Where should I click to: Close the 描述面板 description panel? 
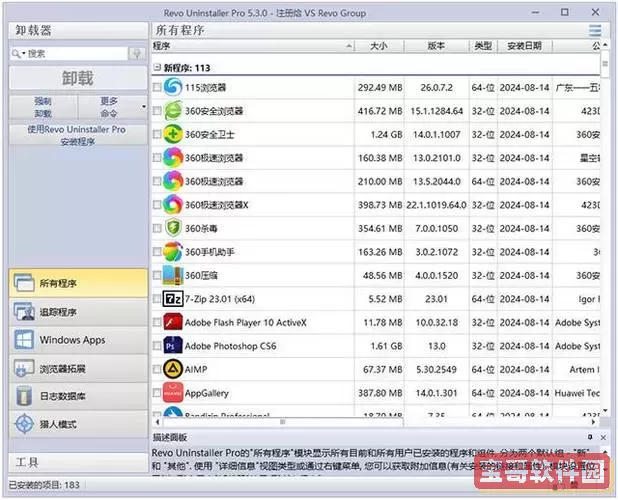pyautogui.click(x=603, y=437)
